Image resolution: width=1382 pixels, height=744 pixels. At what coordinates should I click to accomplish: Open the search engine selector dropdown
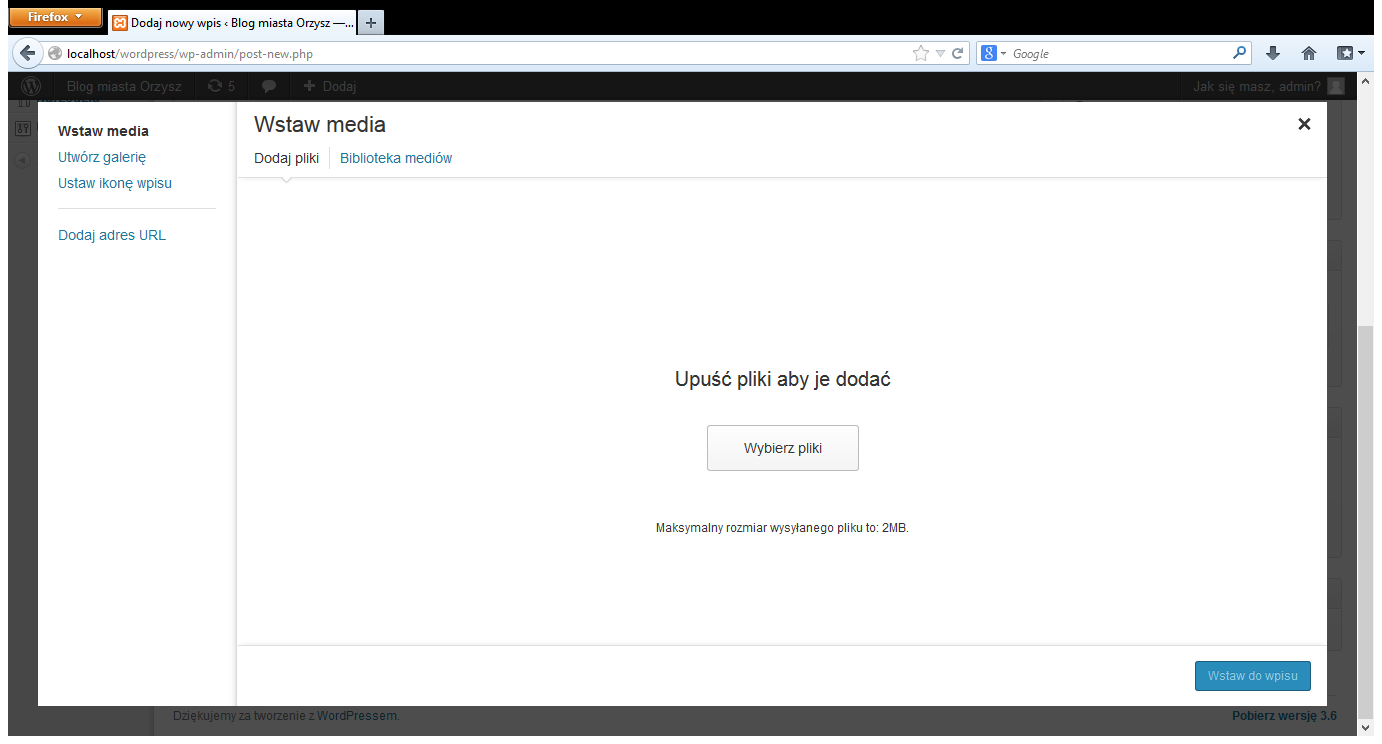[994, 54]
